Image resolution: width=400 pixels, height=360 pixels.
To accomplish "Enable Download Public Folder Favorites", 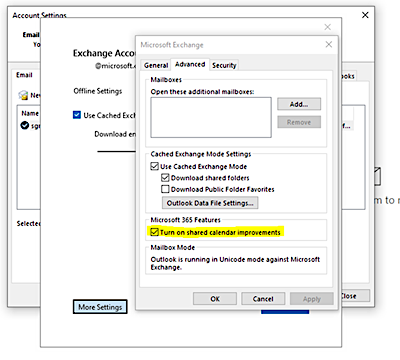I will click(165, 189).
